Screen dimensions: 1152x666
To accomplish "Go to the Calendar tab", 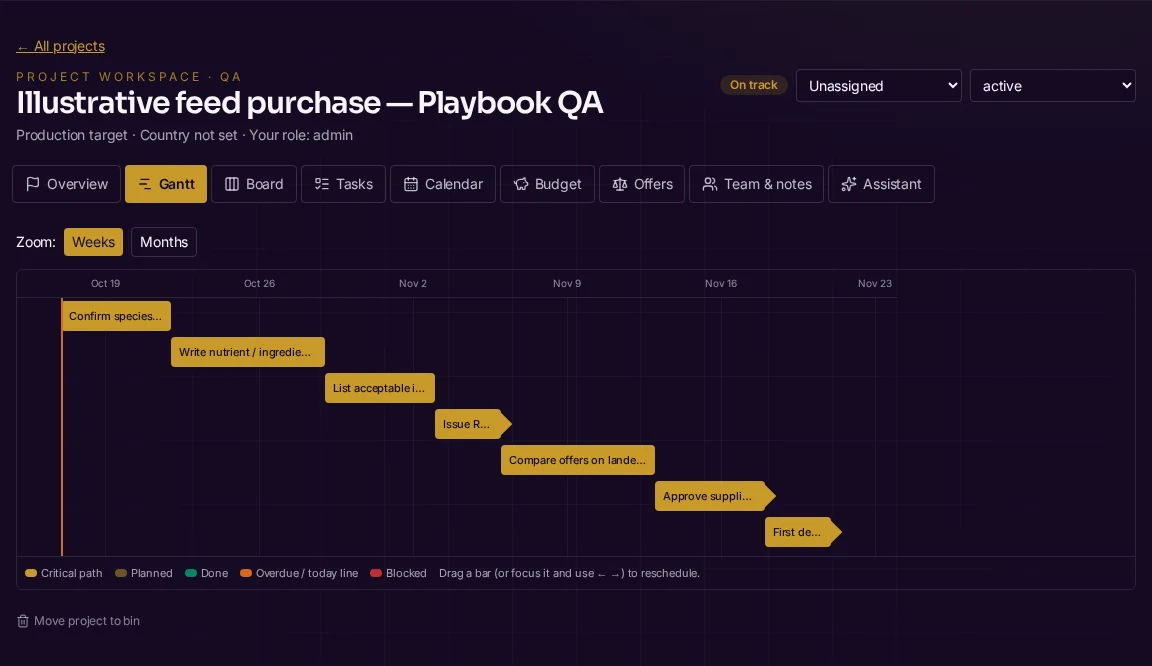I will pos(443,184).
